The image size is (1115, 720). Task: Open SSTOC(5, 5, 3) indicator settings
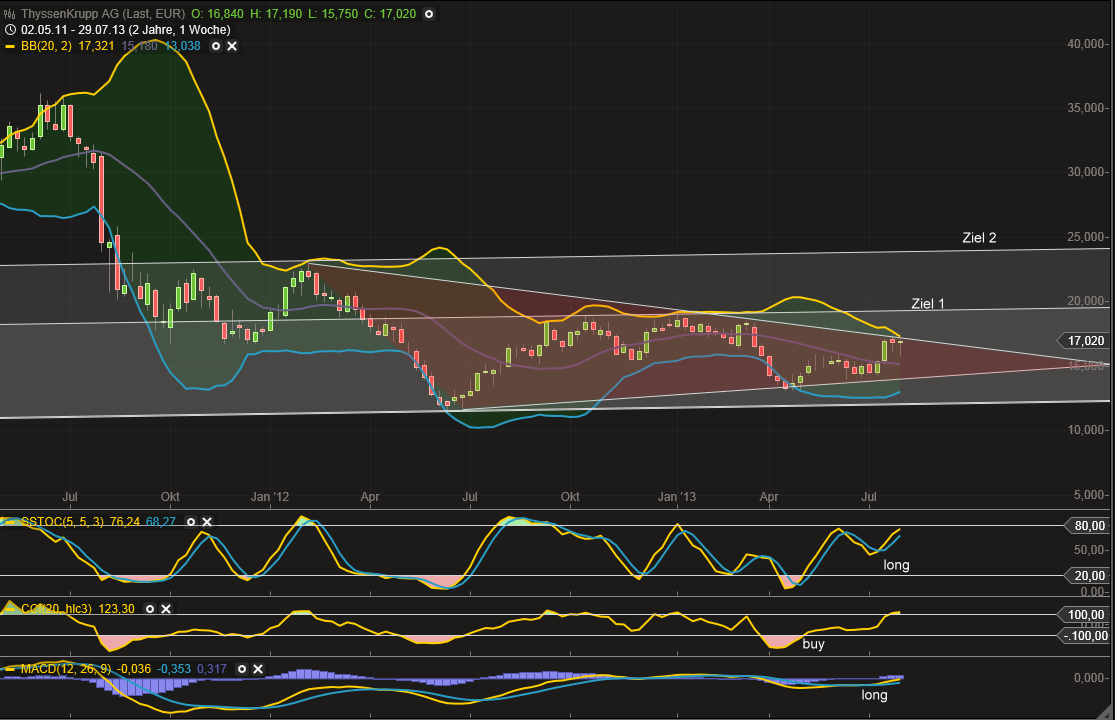tap(191, 522)
